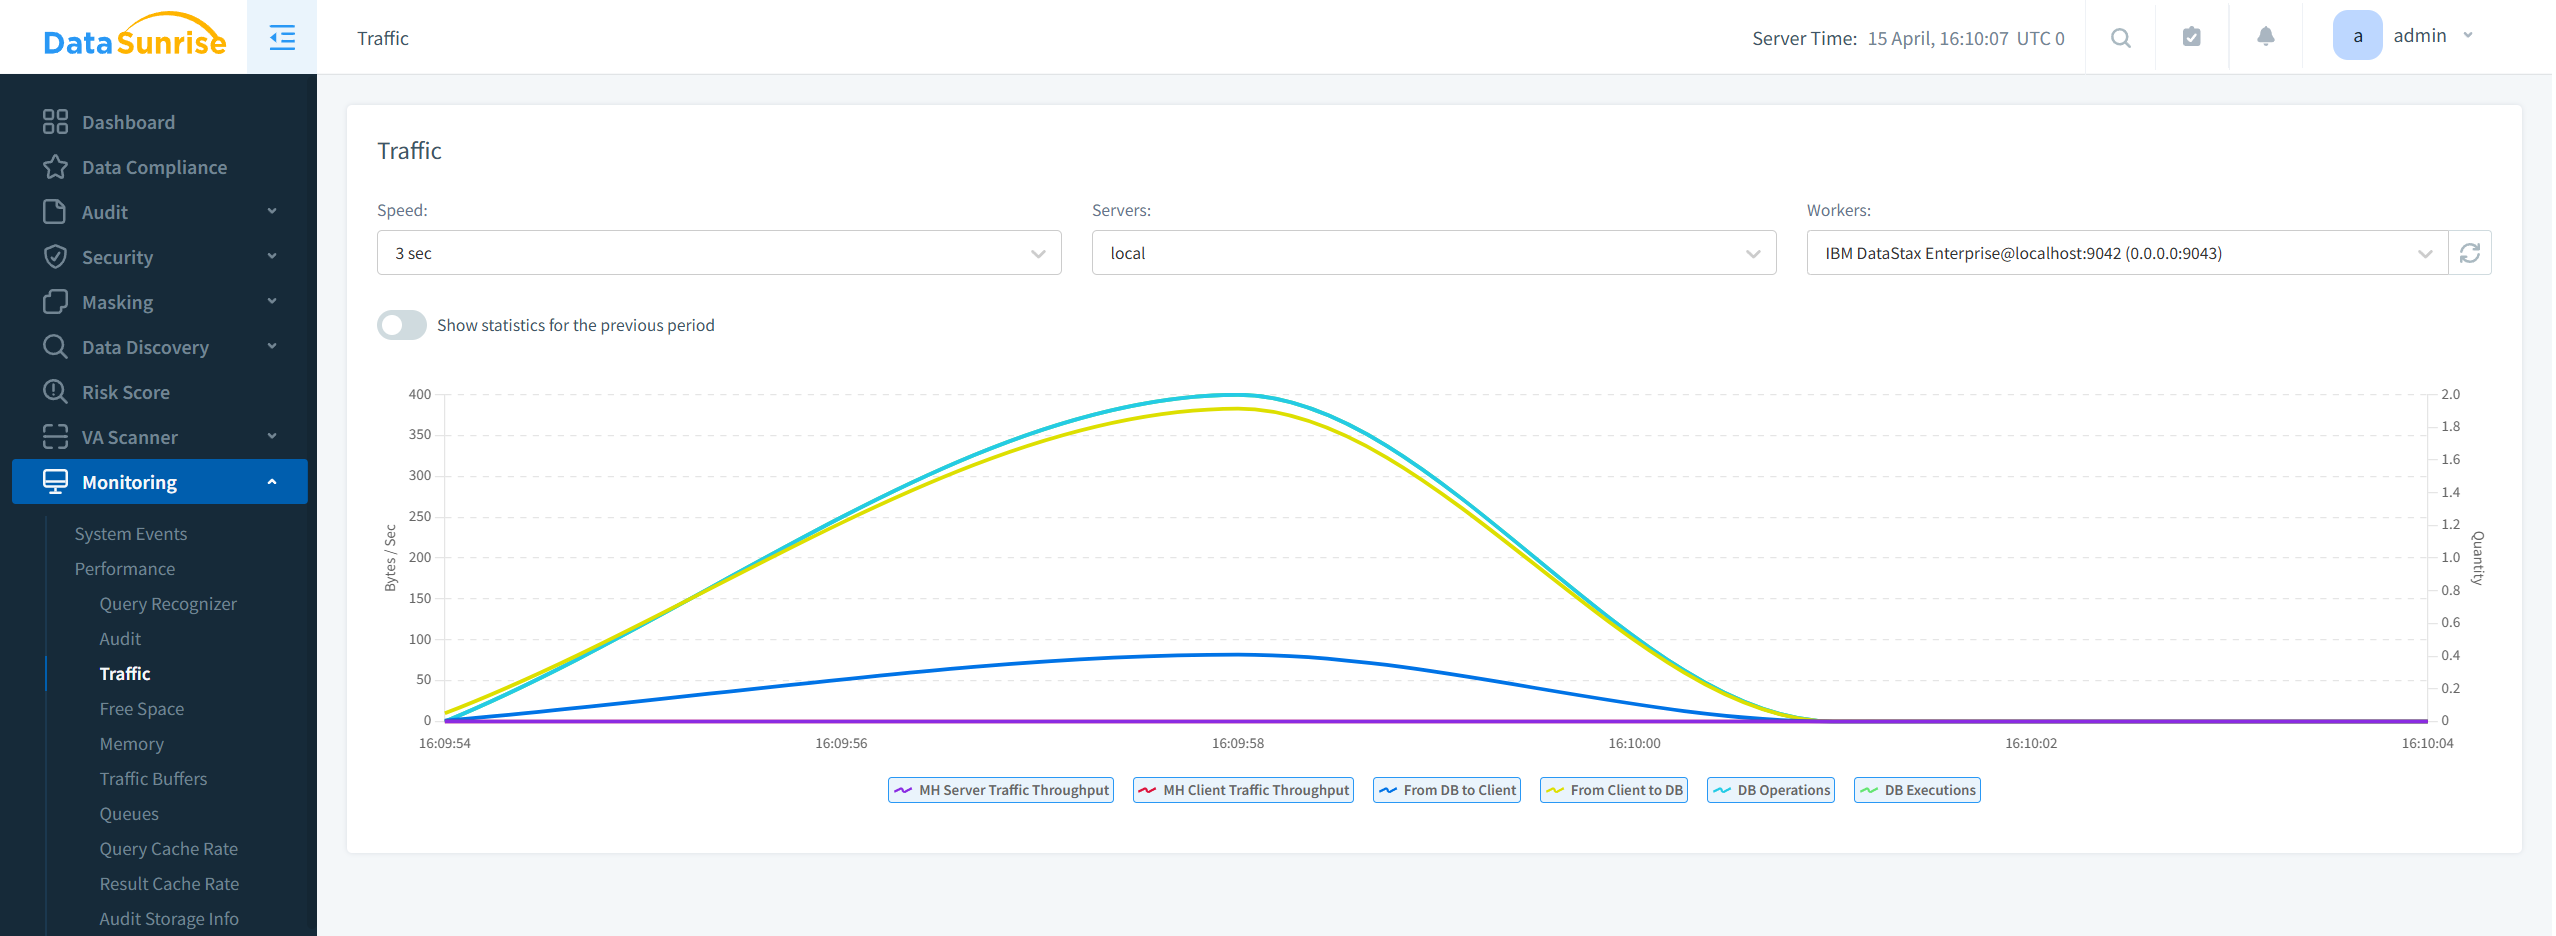Switch to System Events monitoring page
This screenshot has height=936, width=2556.
[130, 533]
